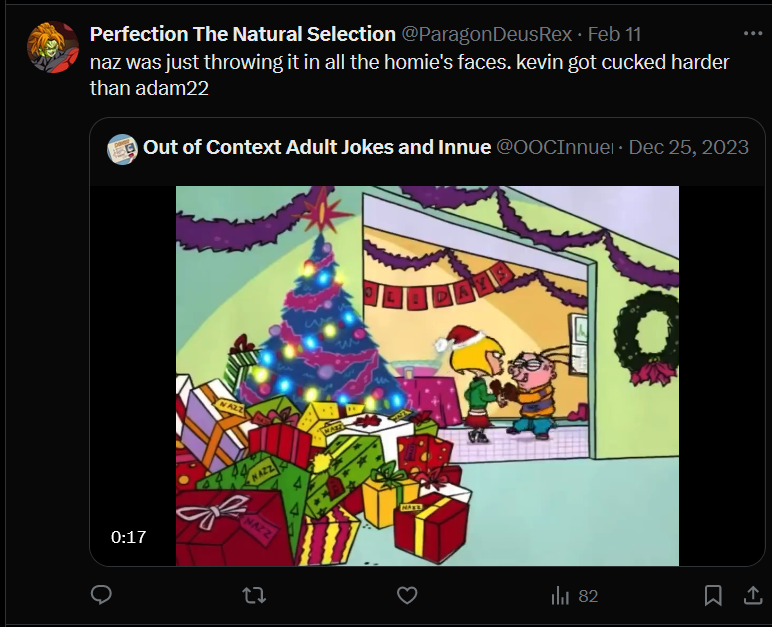Play the embedded Christmas cartoon video
The image size is (772, 627).
coord(427,375)
